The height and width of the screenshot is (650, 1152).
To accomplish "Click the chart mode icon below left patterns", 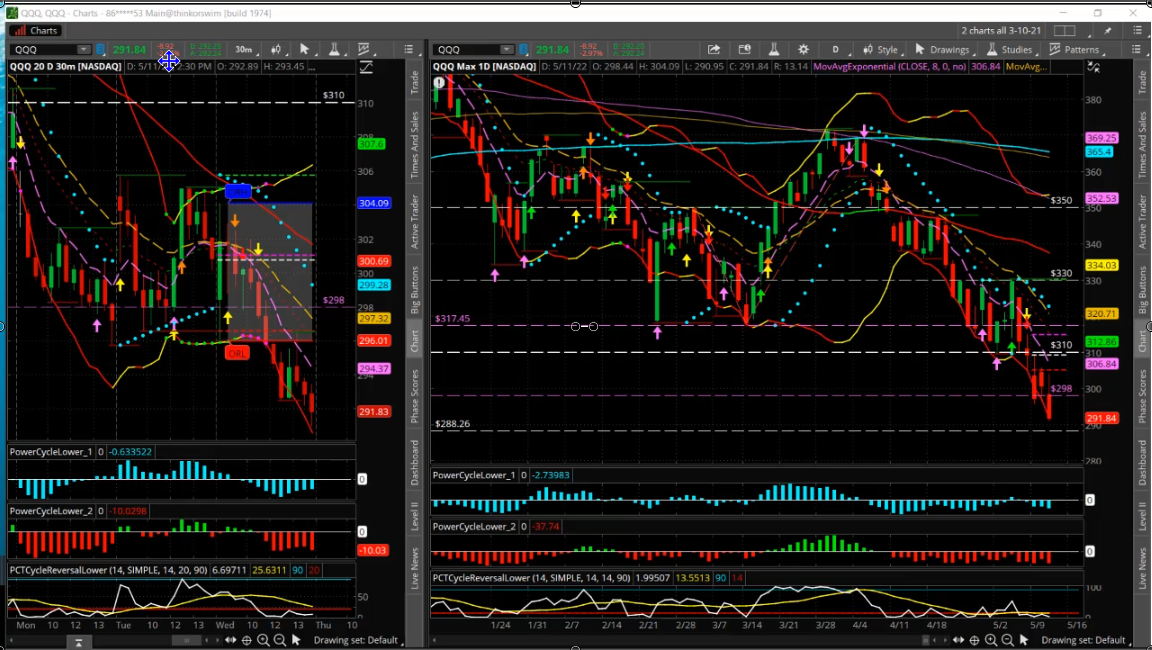I will (x=366, y=68).
